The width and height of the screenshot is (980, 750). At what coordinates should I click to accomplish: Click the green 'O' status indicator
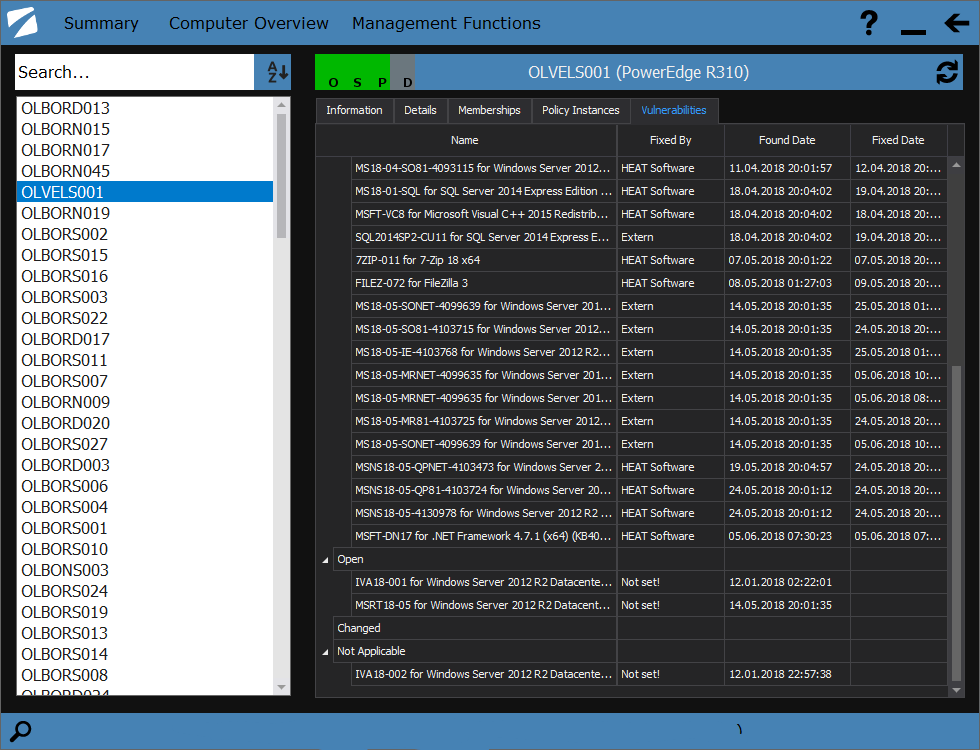coord(333,73)
